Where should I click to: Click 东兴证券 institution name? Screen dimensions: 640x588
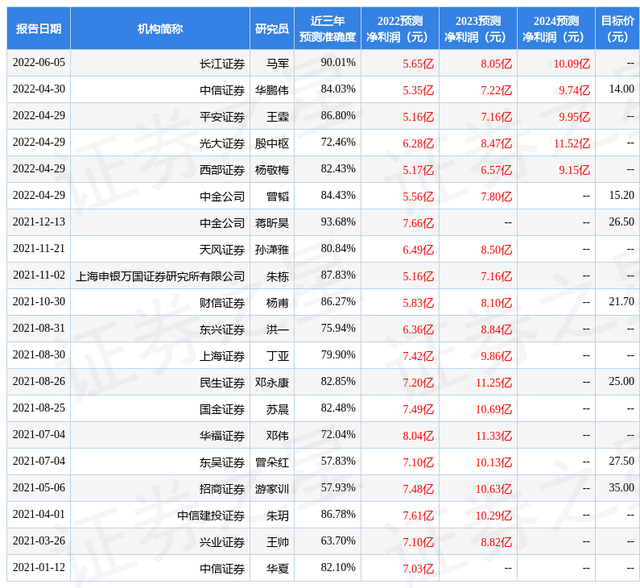point(222,330)
